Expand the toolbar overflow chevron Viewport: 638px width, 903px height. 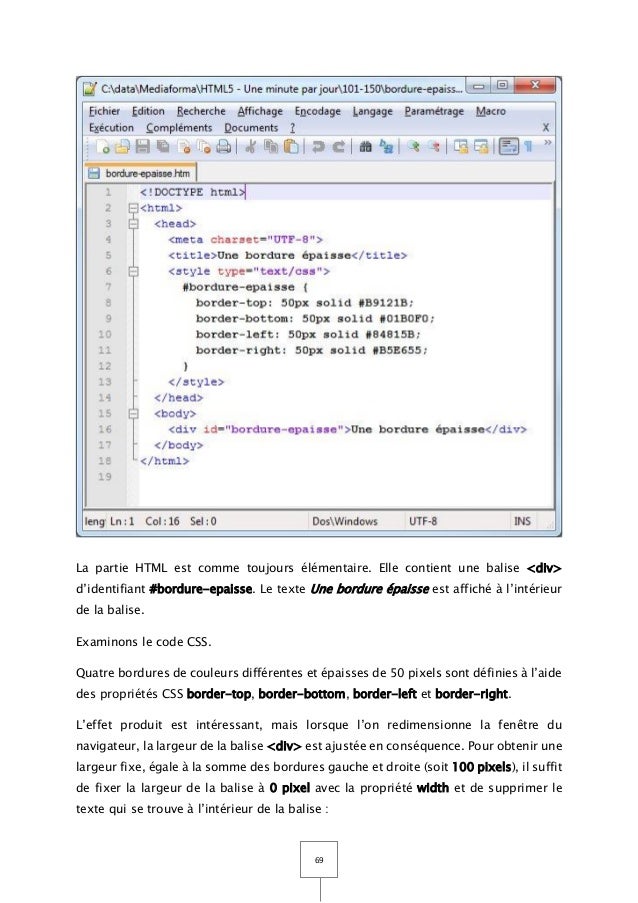coord(548,142)
